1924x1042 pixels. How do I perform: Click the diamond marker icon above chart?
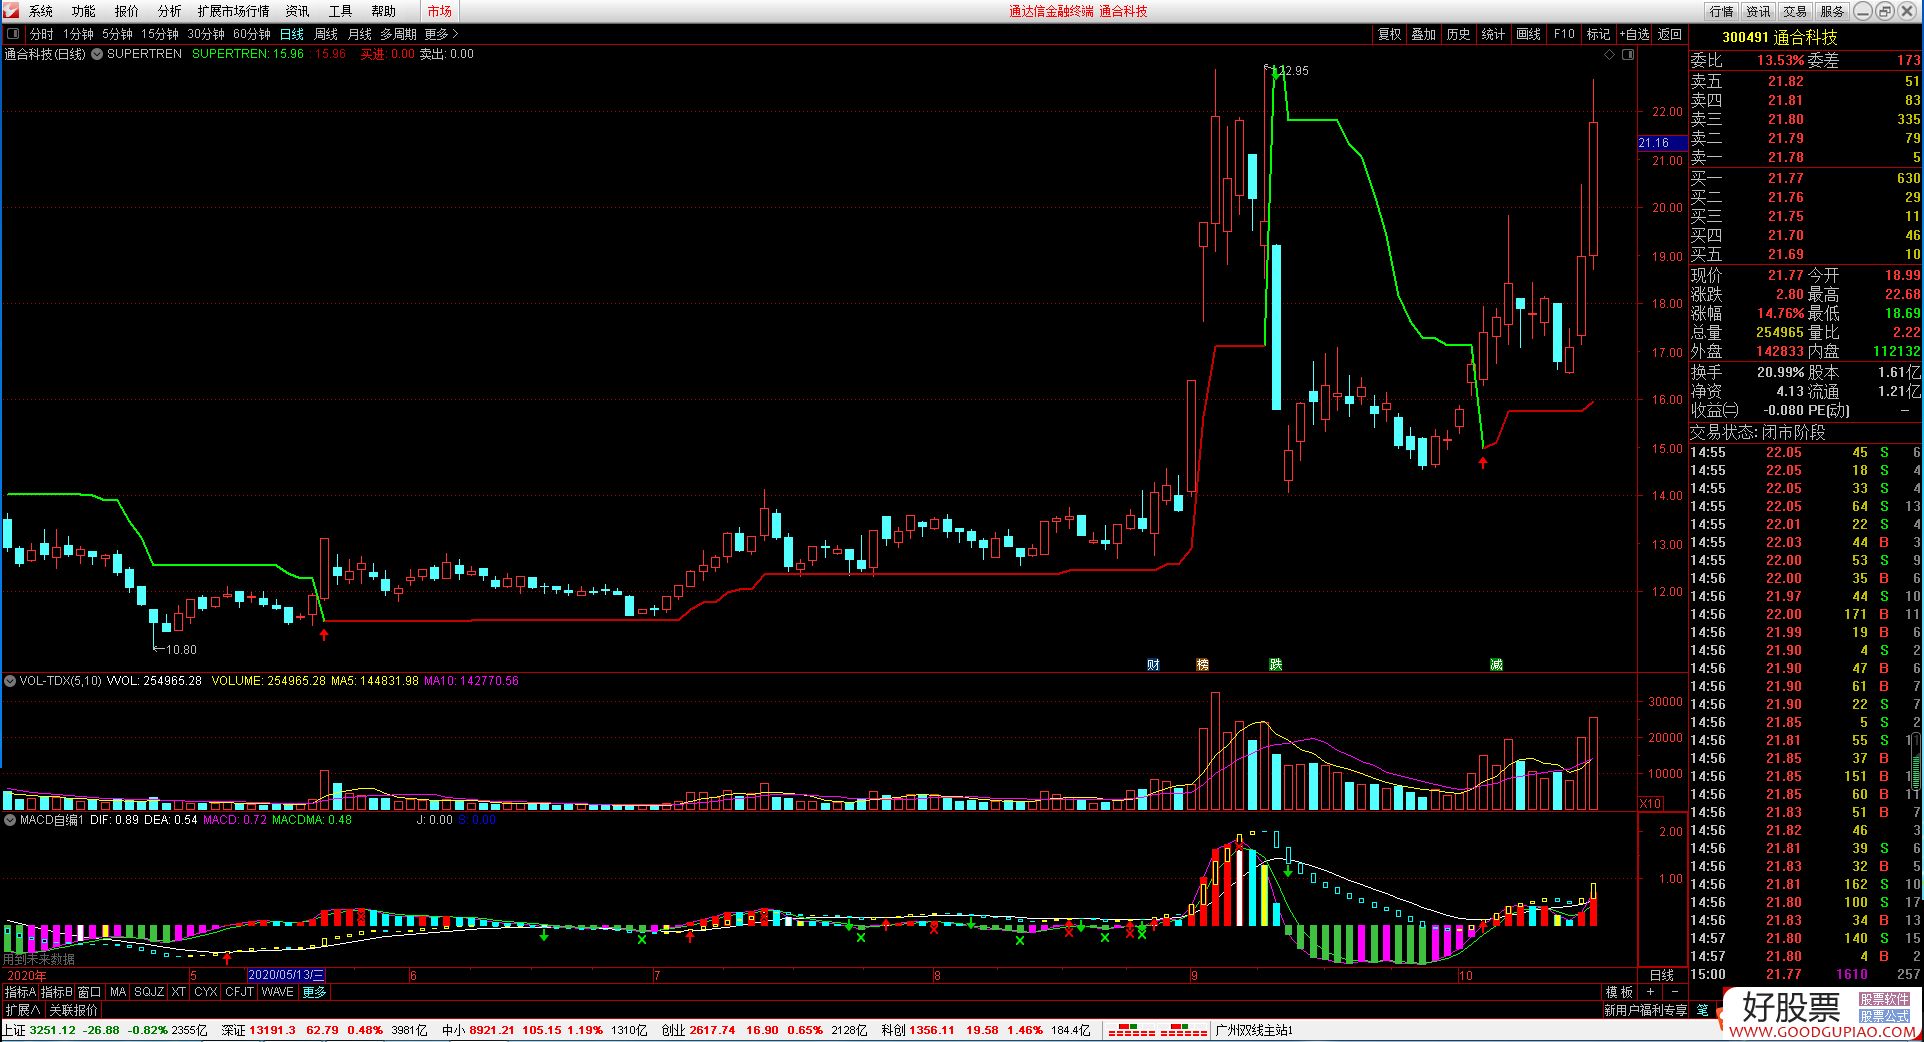click(1609, 55)
